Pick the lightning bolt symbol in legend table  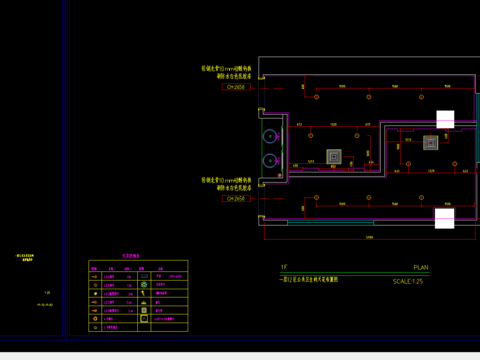[x=143, y=293]
